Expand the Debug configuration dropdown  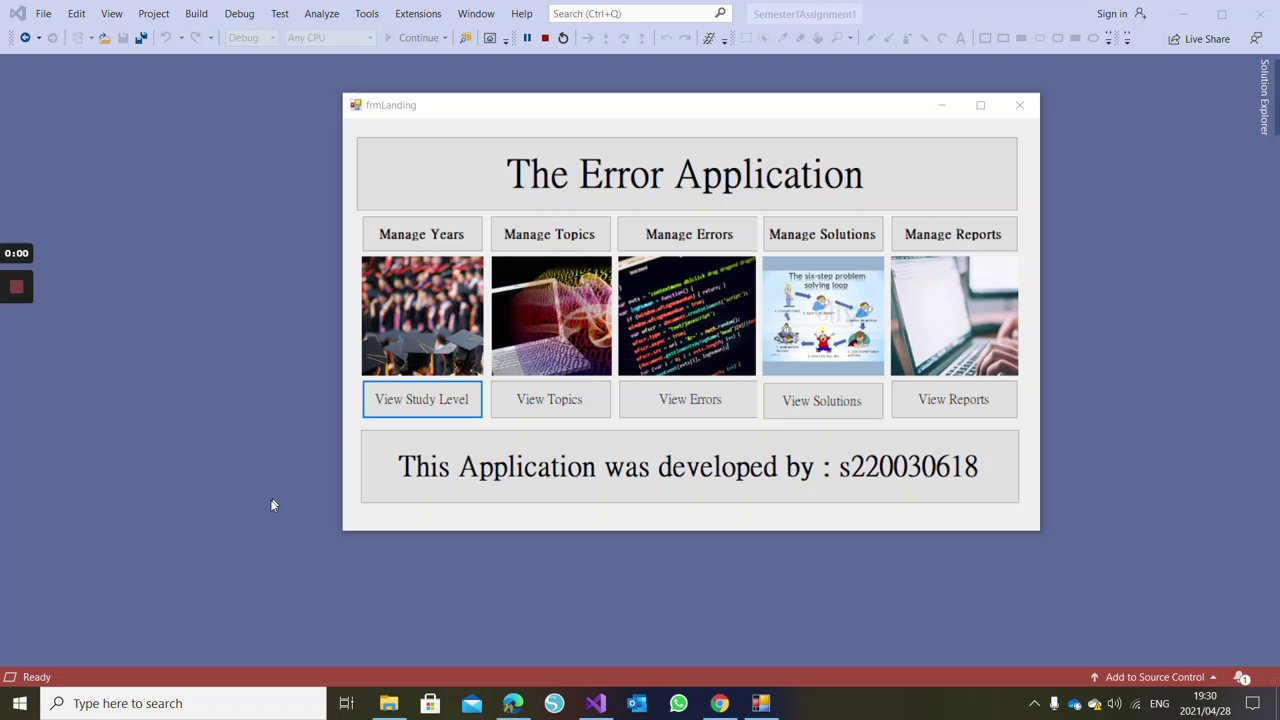[x=252, y=38]
